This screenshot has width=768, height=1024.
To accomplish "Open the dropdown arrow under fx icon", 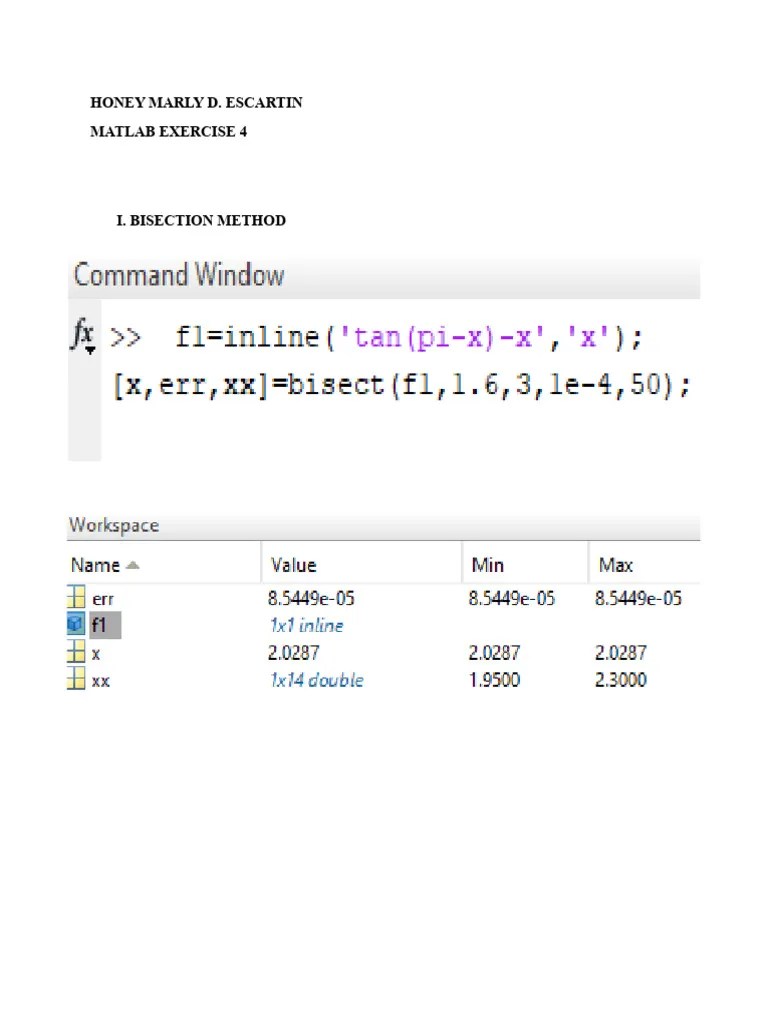I will (x=90, y=351).
